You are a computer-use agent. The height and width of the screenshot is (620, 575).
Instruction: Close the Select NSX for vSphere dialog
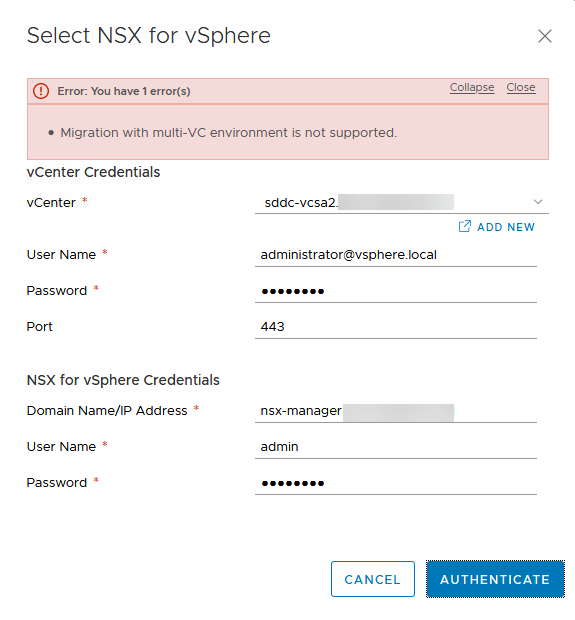pyautogui.click(x=545, y=36)
